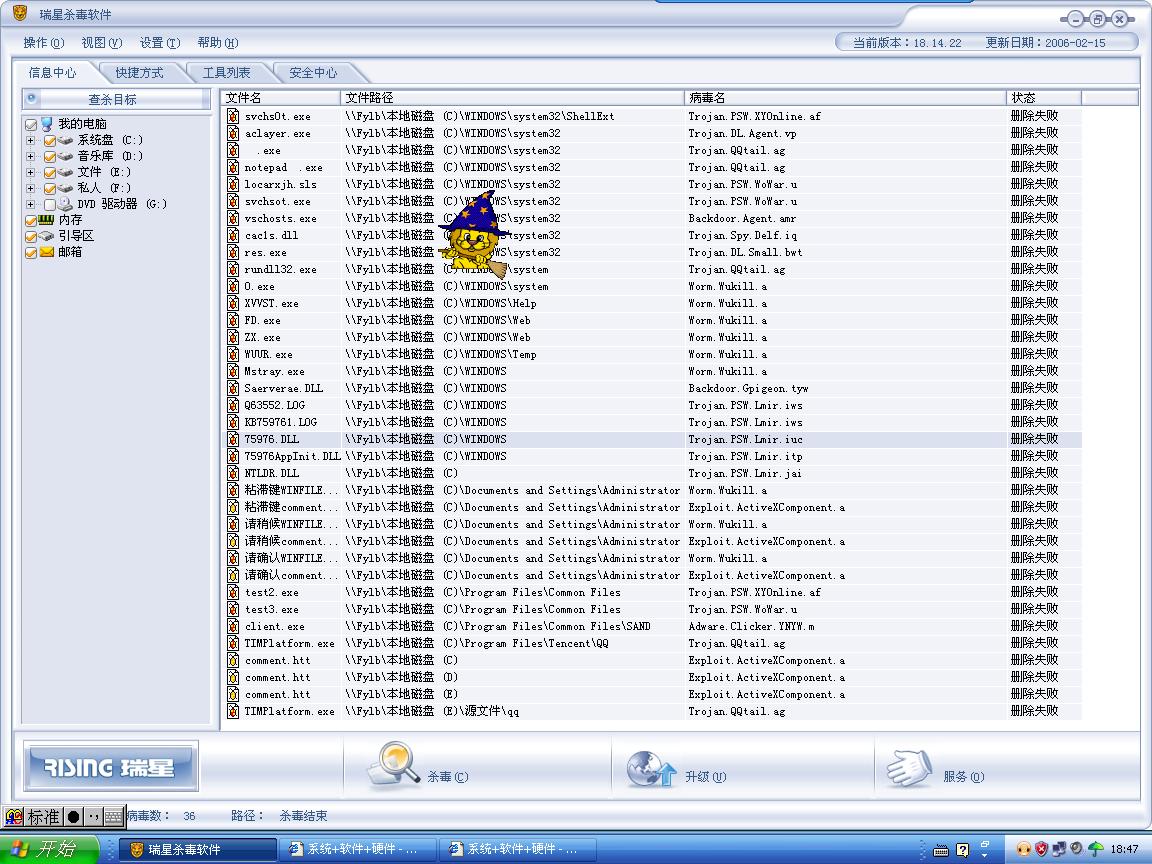1152x864 pixels.
Task: Click the small icon left of 查杀目标 header
Action: [x=32, y=98]
